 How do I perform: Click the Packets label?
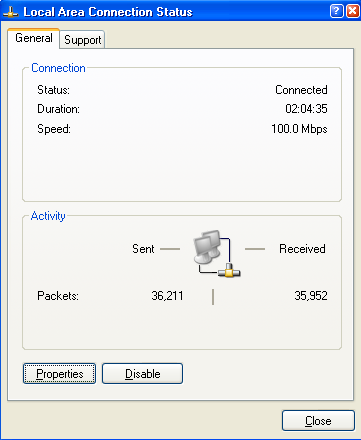(x=58, y=296)
